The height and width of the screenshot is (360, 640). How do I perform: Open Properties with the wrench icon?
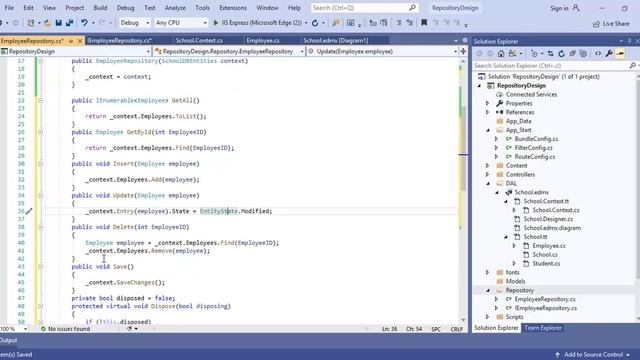point(609,53)
